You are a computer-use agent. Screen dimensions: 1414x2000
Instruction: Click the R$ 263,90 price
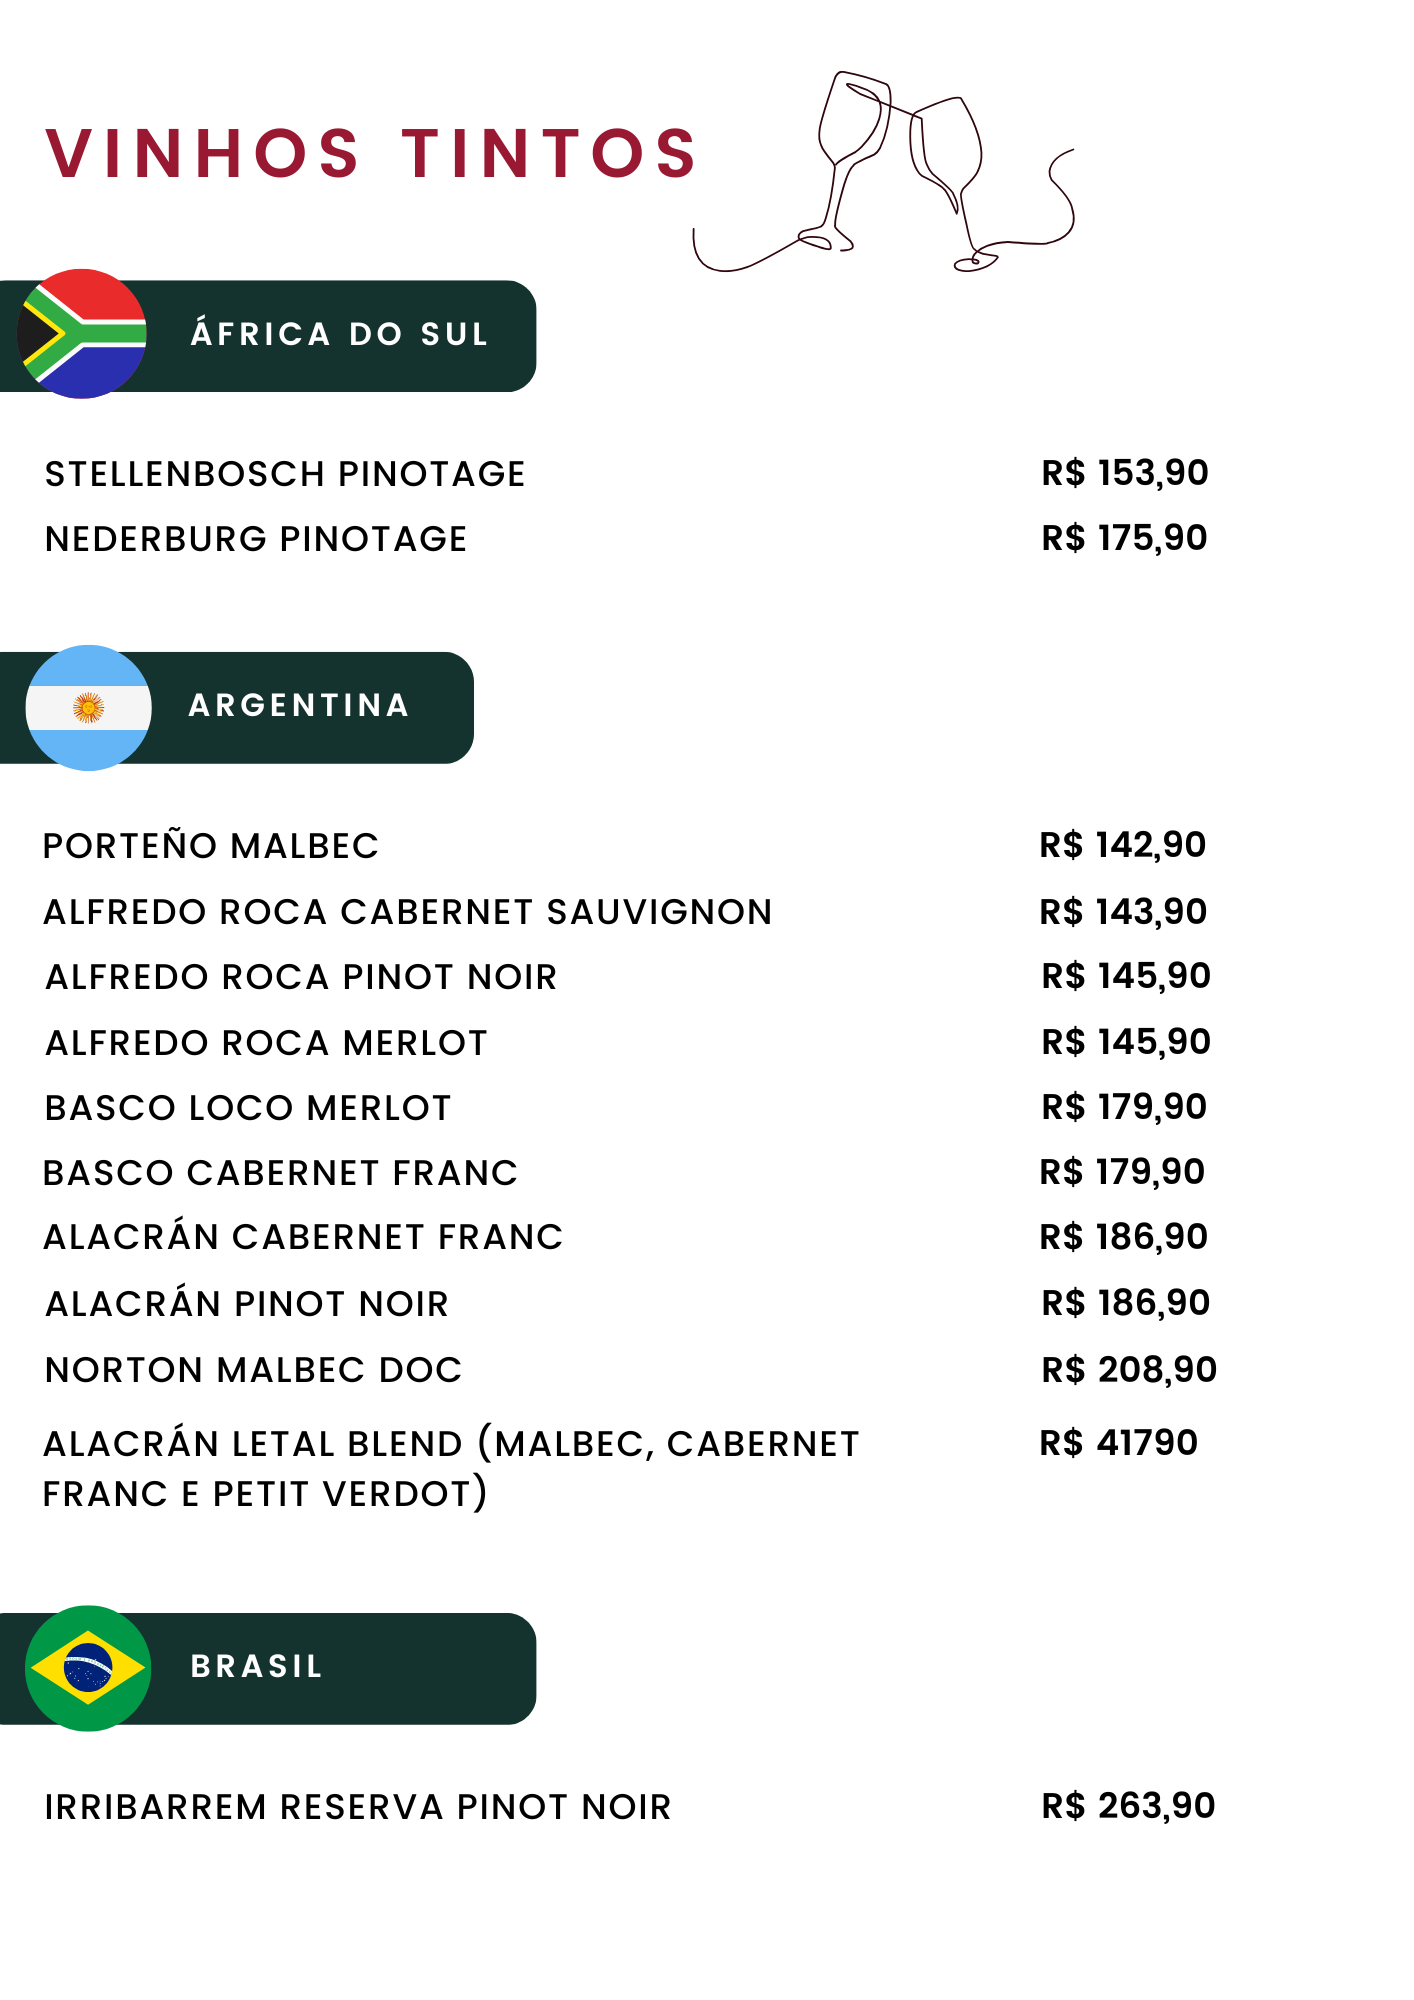point(1128,1806)
